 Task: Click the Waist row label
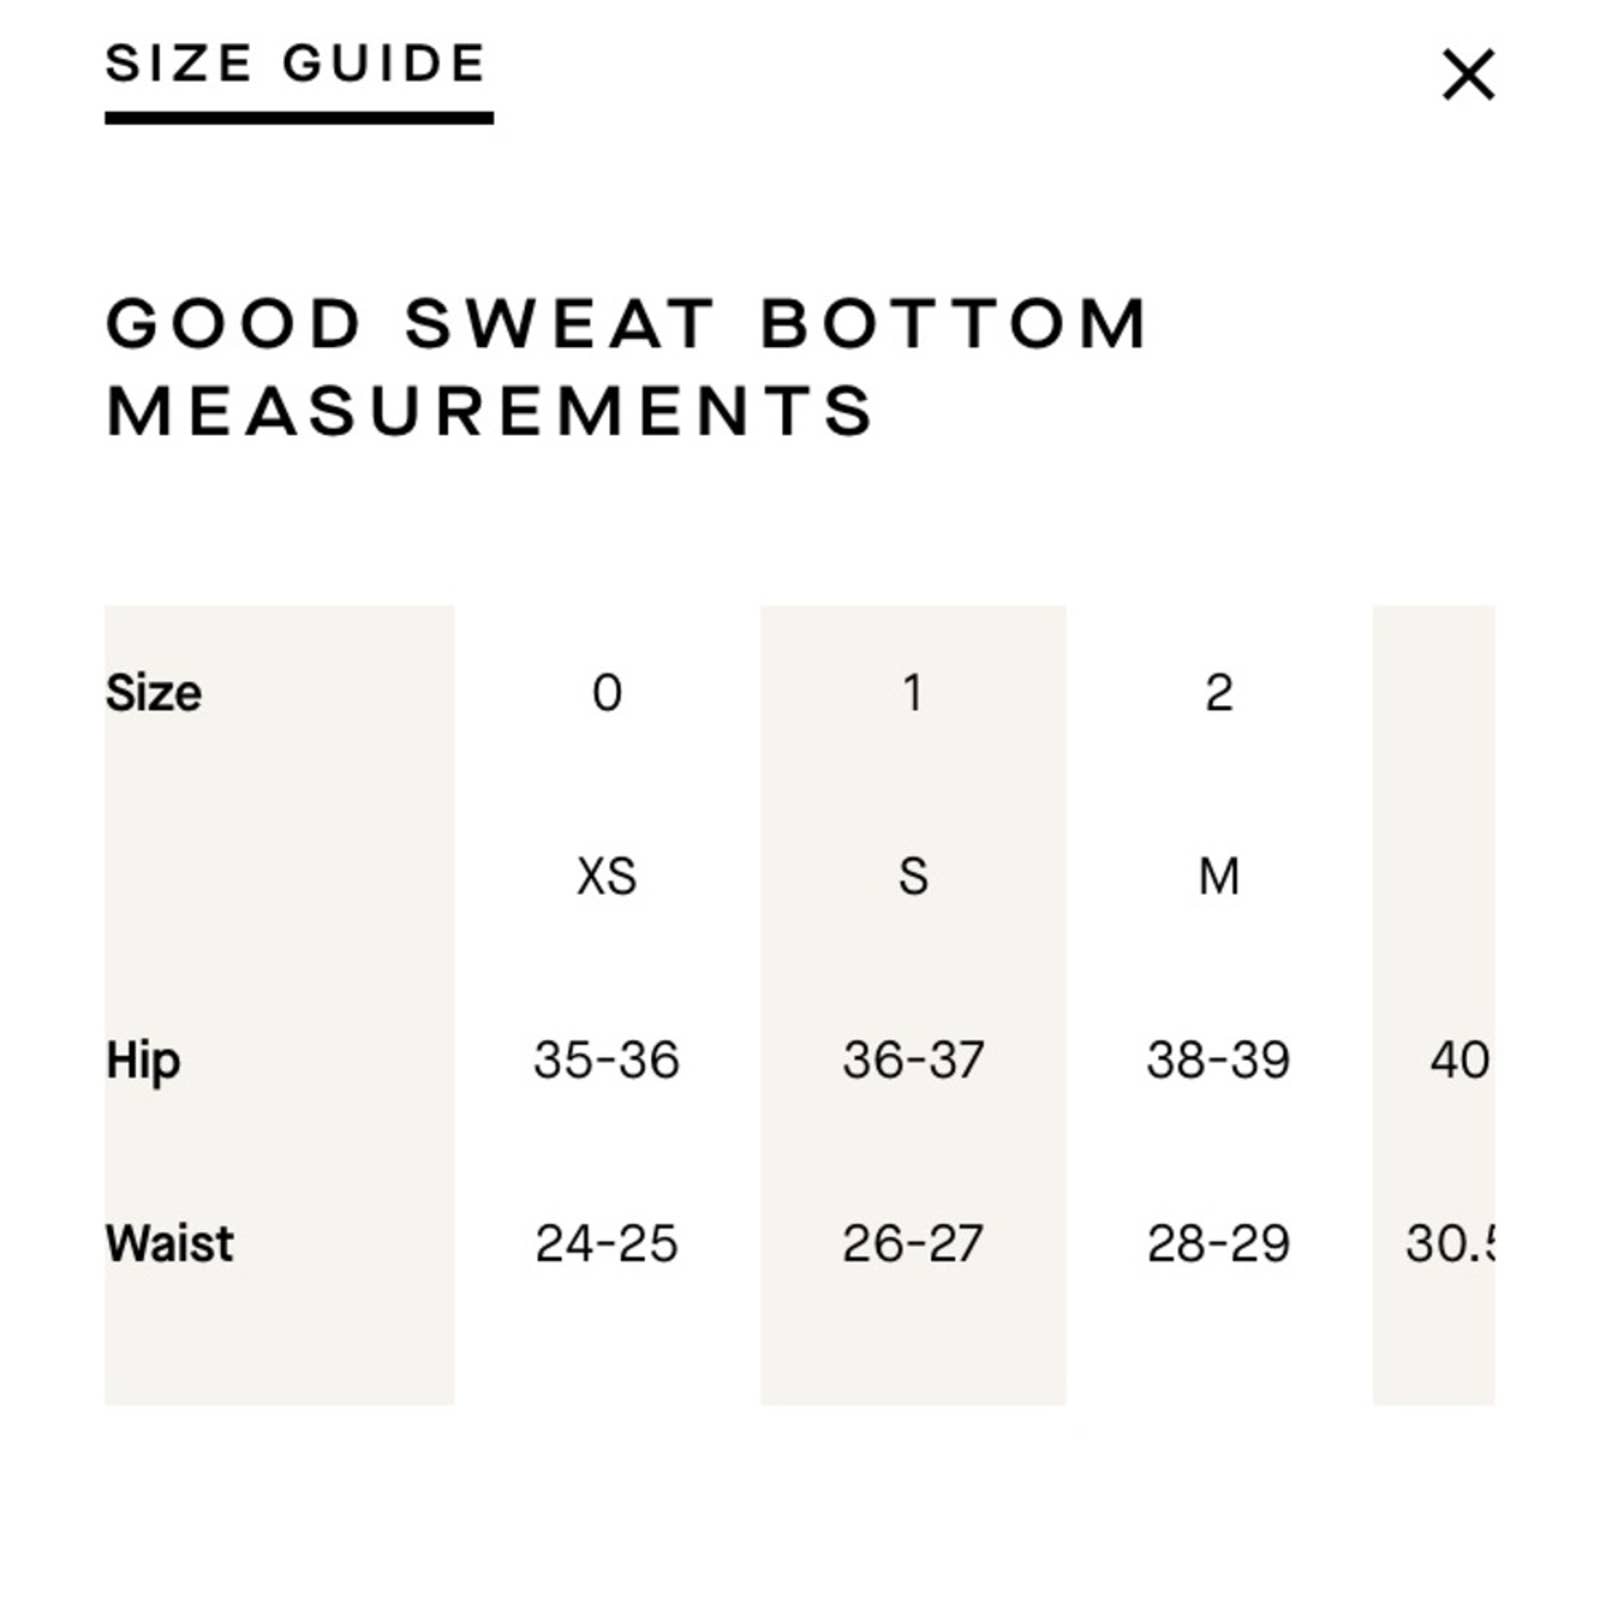tap(169, 1244)
